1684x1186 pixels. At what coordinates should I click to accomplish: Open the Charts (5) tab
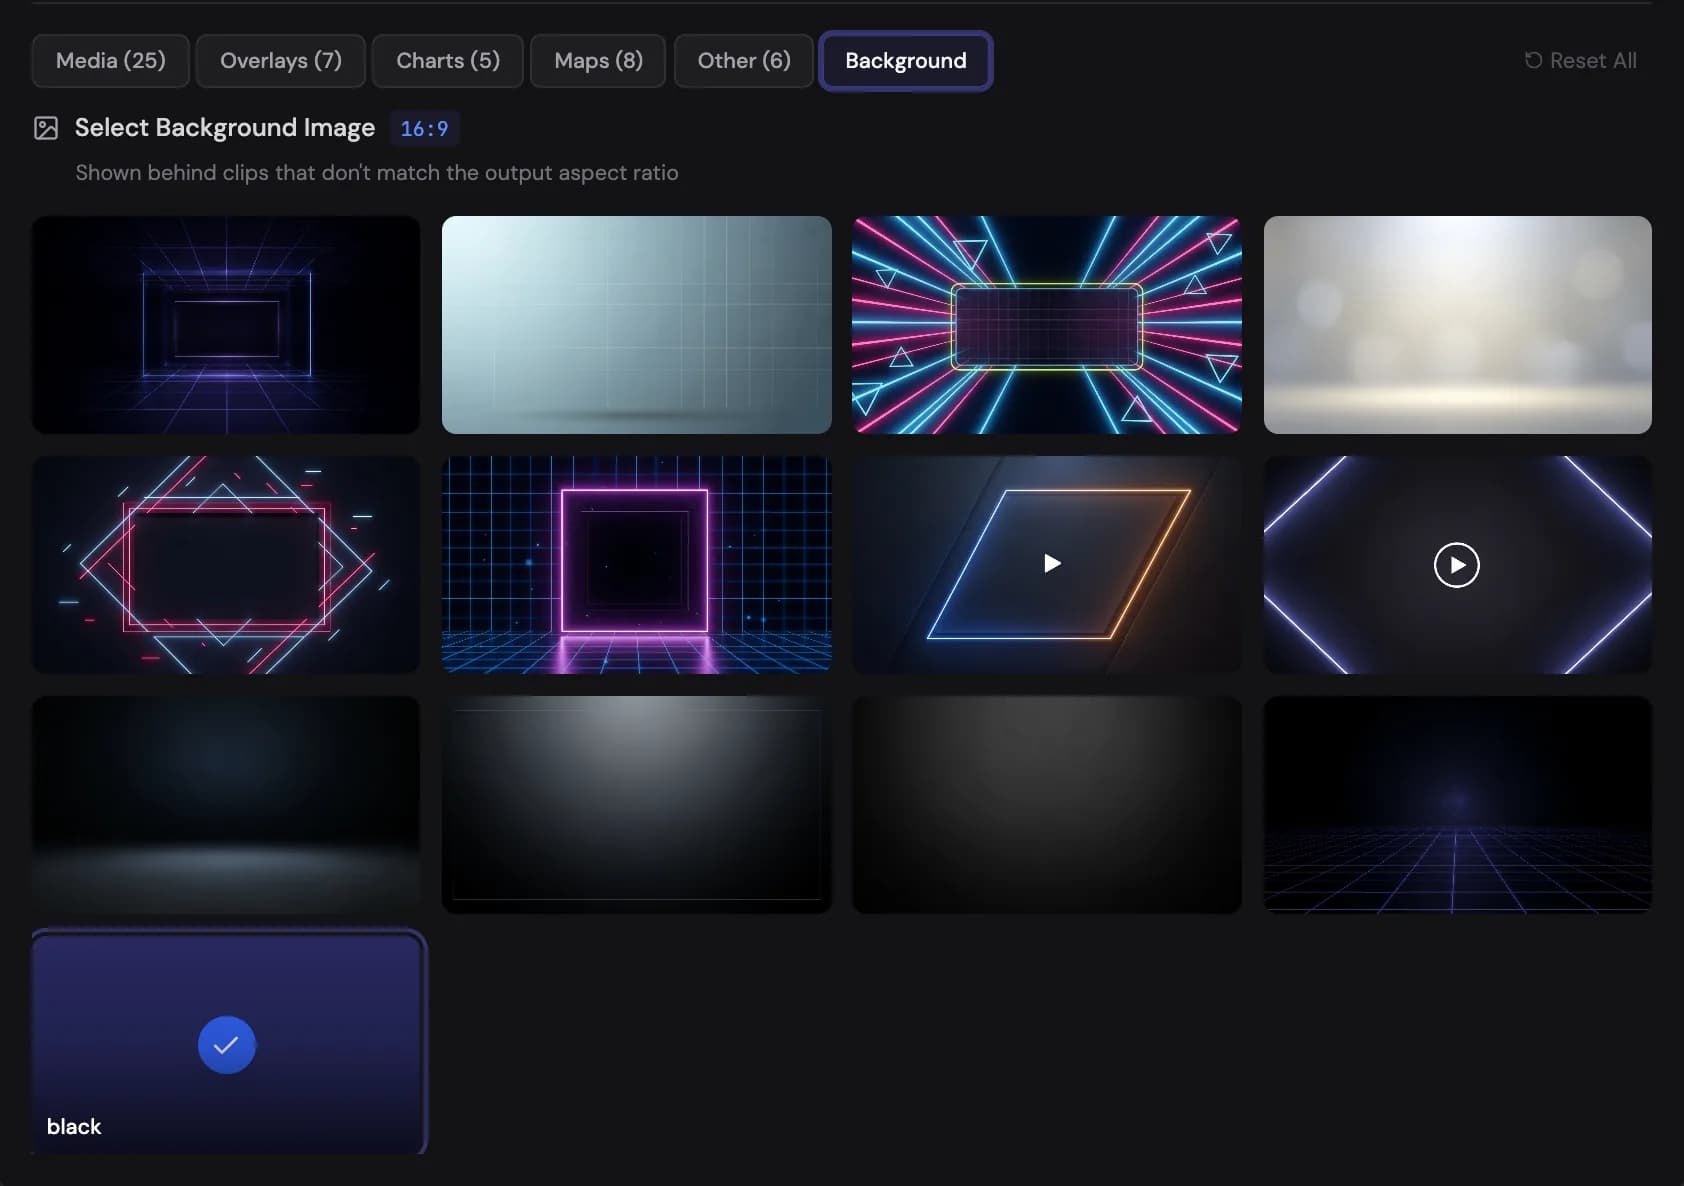(447, 61)
